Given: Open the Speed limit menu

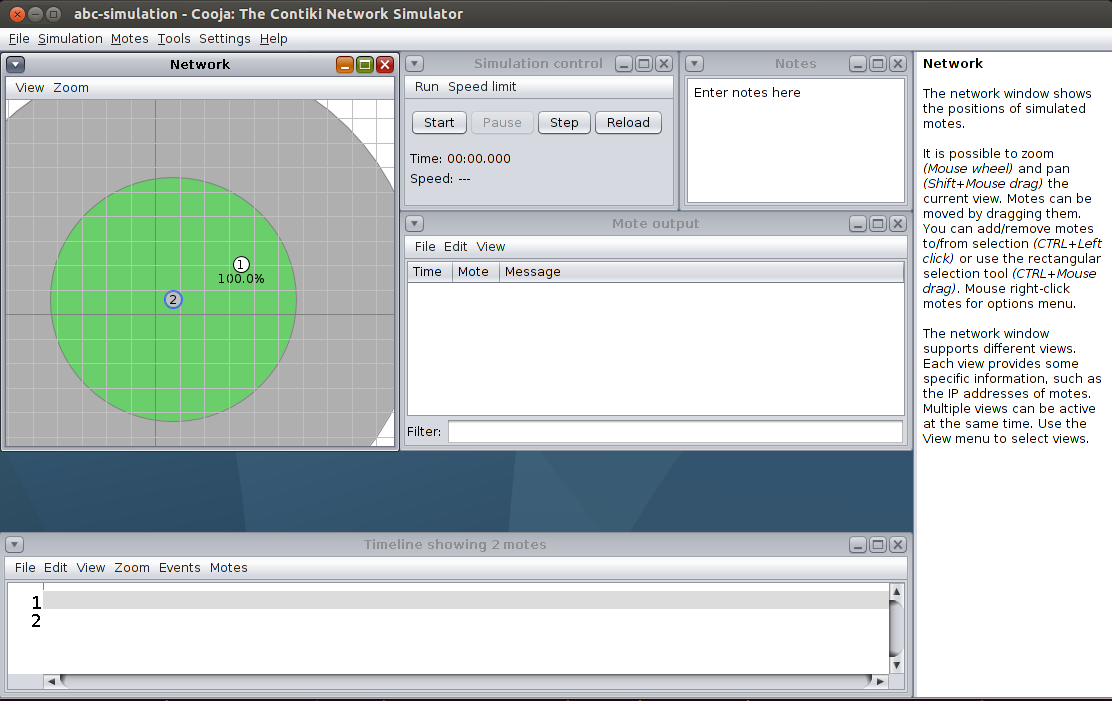Looking at the screenshot, I should (x=482, y=87).
